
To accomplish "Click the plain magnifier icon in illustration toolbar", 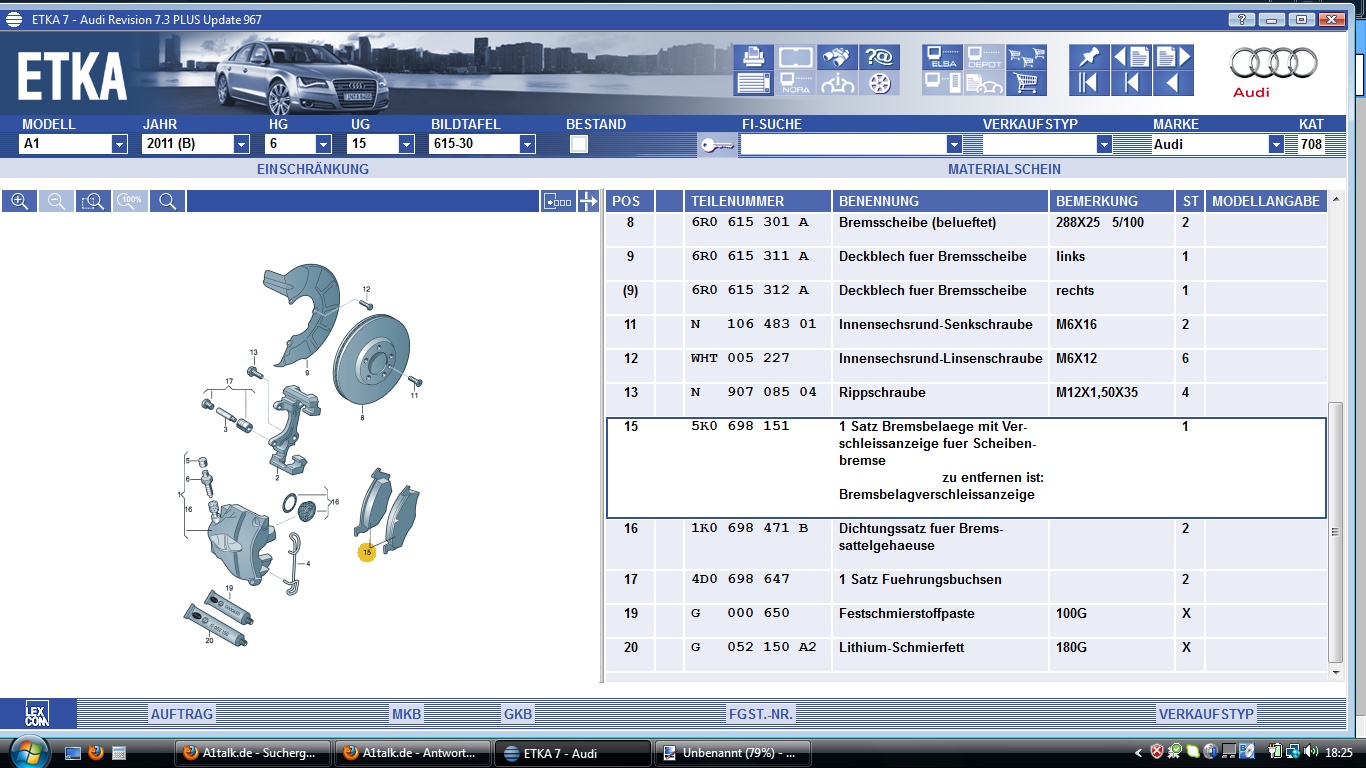I will tap(167, 201).
